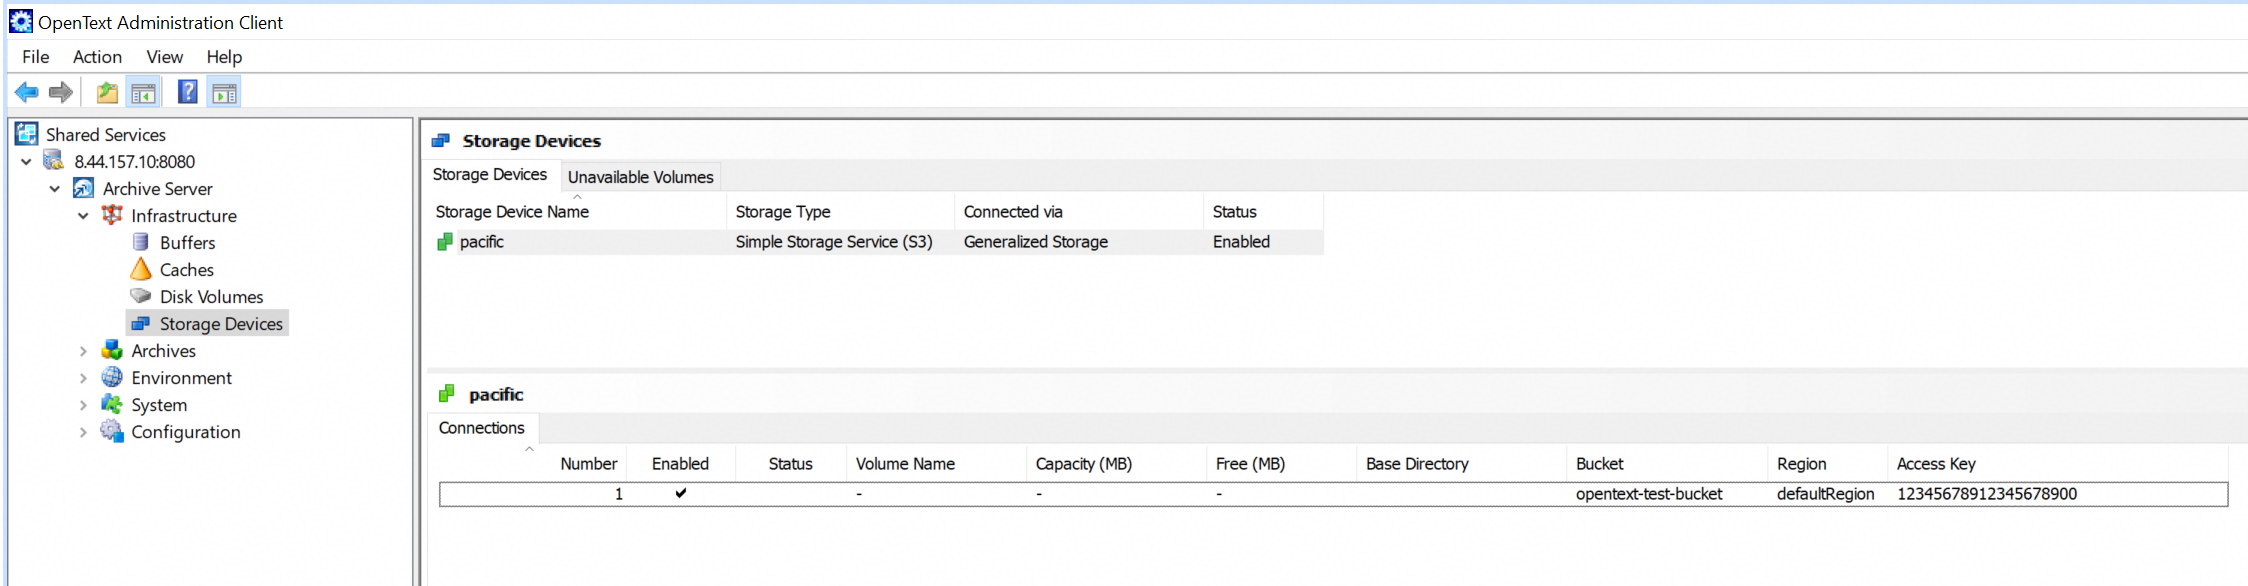Click the server 8.44.157.10:8080 icon
The height and width of the screenshot is (586, 2248).
pyautogui.click(x=54, y=161)
